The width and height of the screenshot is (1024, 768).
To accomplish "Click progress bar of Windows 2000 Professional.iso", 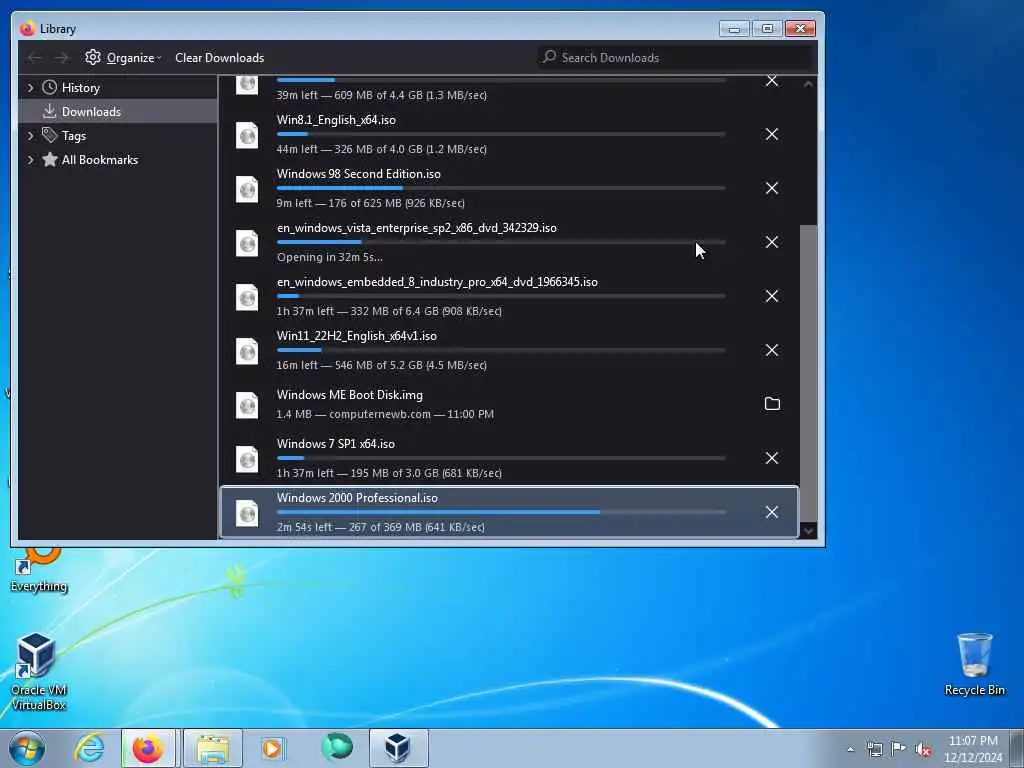I will pyautogui.click(x=501, y=513).
